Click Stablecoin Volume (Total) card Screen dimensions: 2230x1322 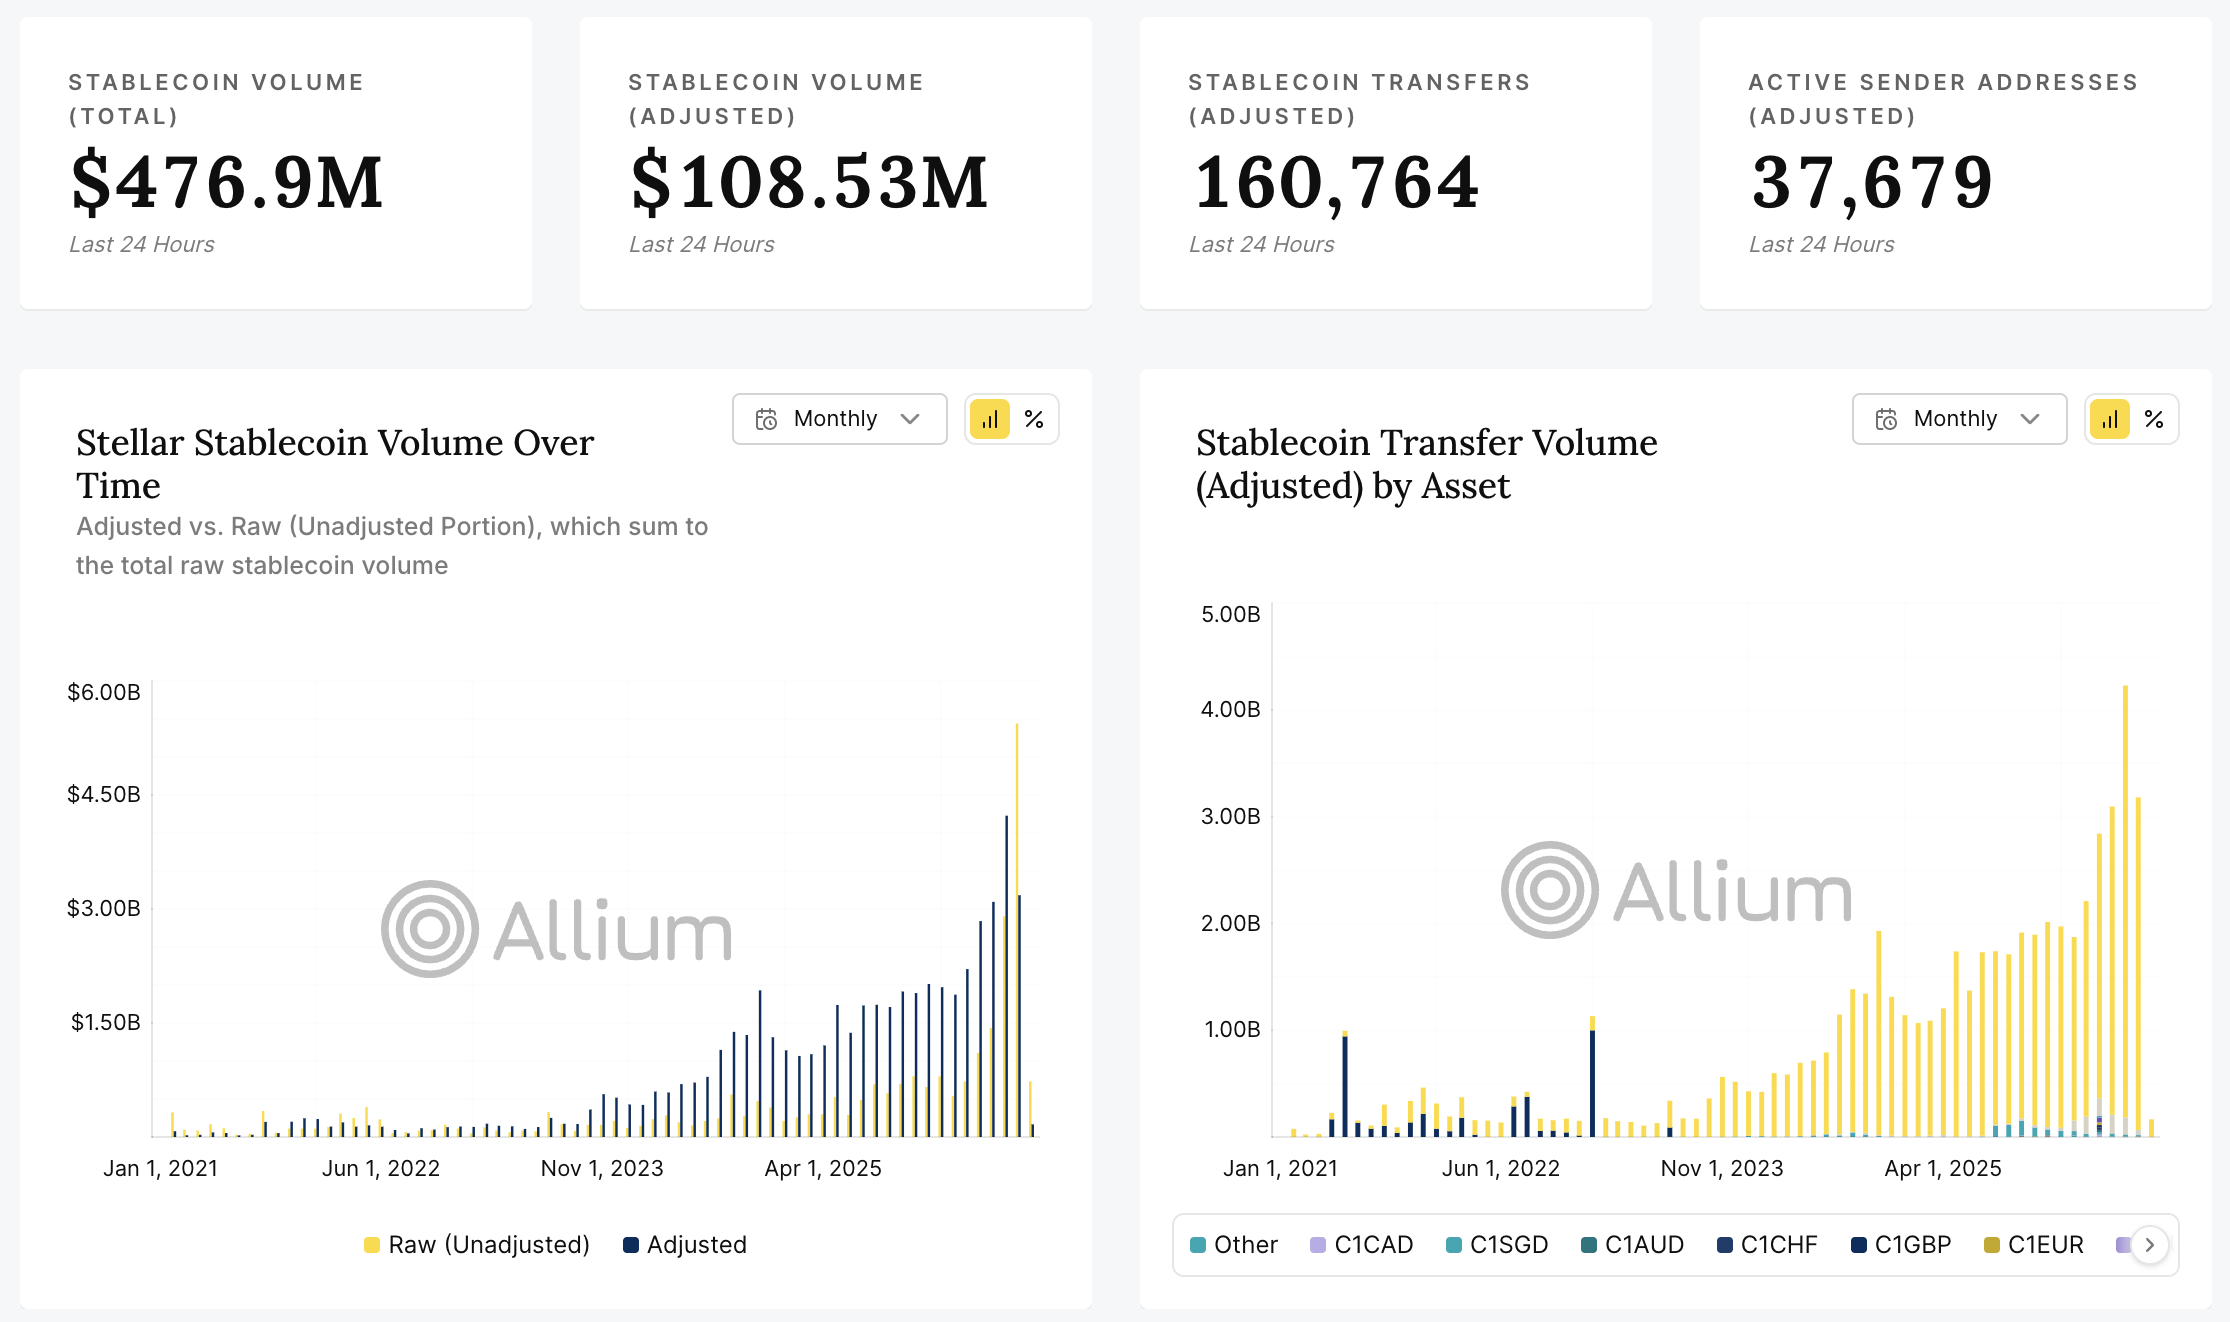pyautogui.click(x=276, y=163)
